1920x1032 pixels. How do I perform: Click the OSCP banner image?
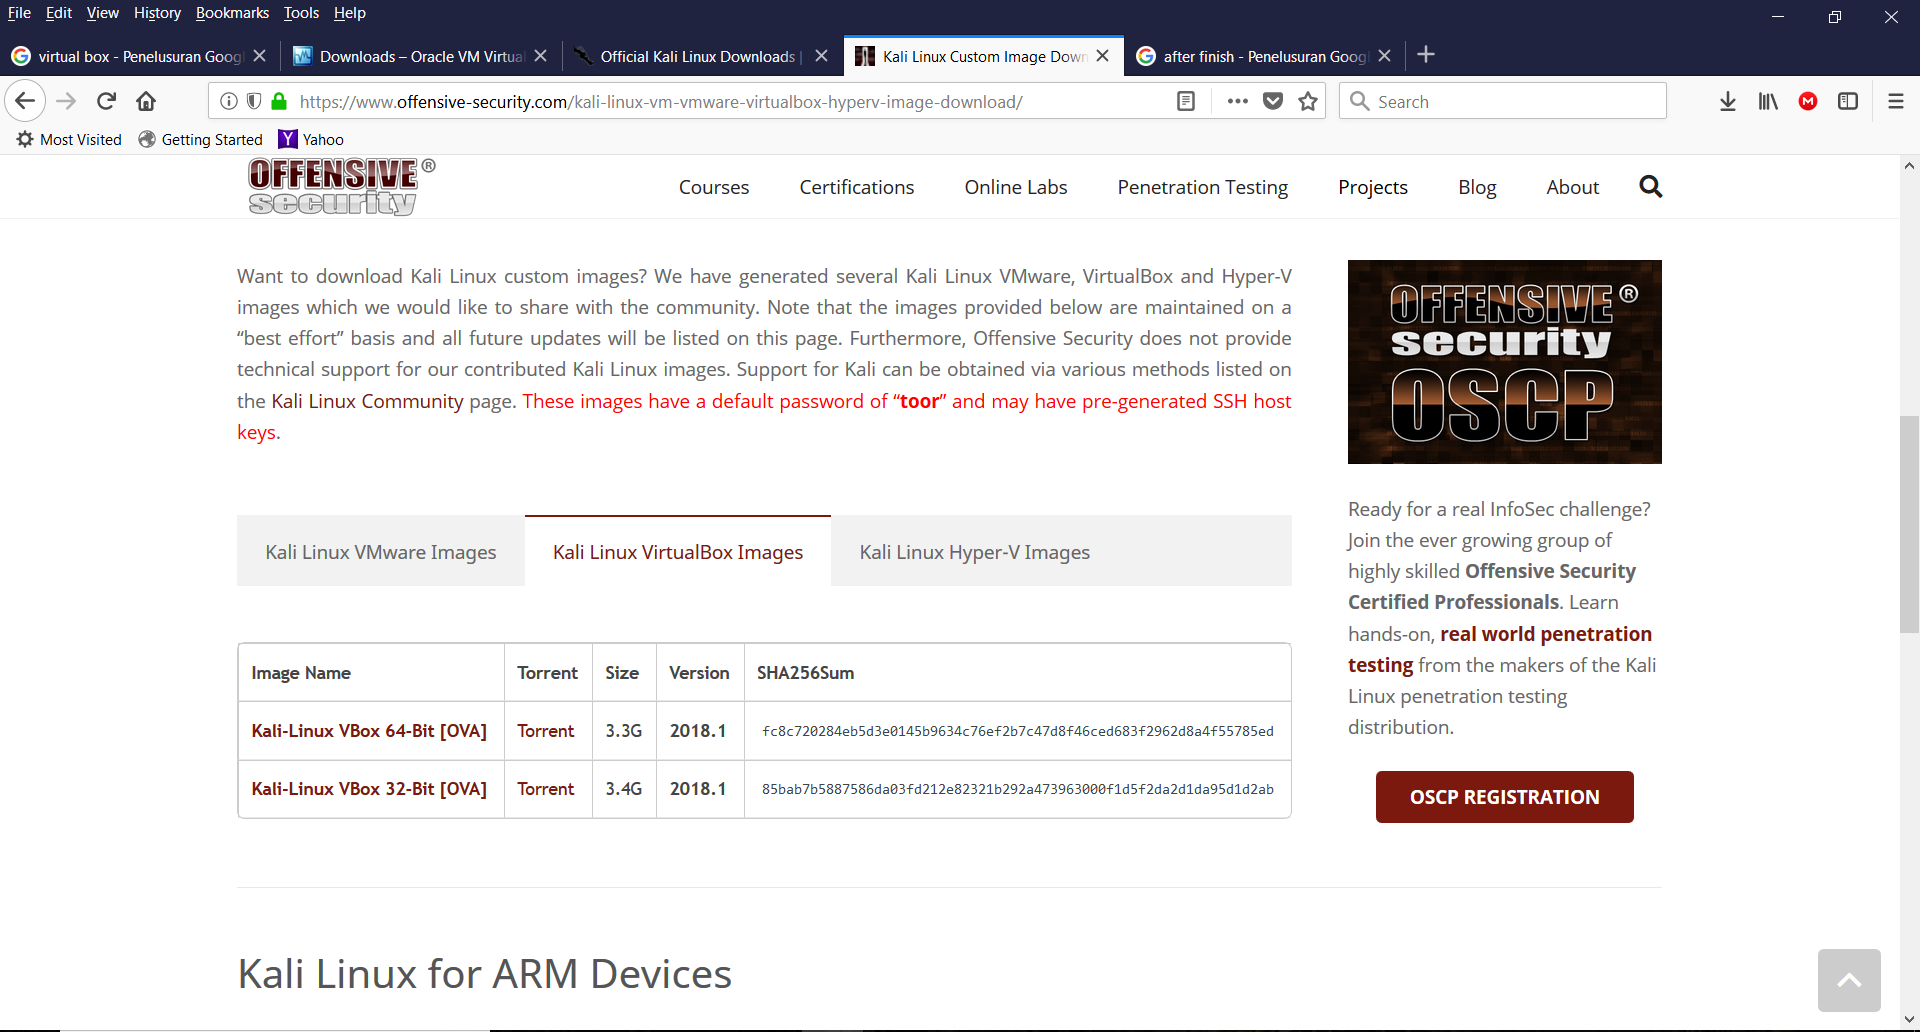[x=1504, y=362]
